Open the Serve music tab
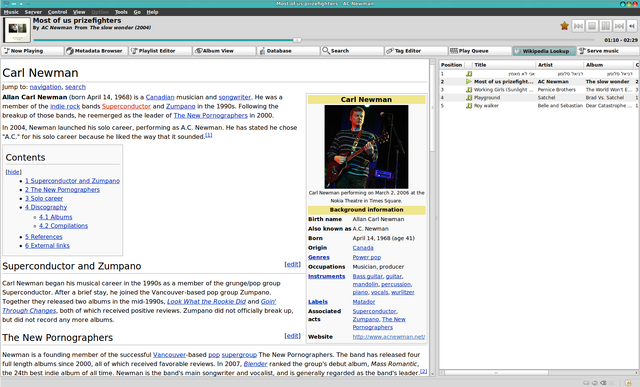This screenshot has width=640, height=387. (x=609, y=51)
